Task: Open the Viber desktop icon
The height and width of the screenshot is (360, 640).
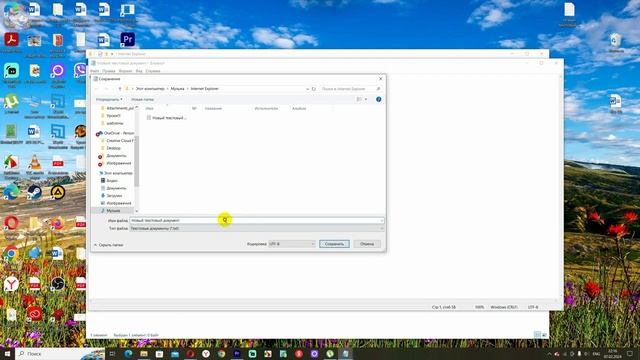Action: point(80,71)
